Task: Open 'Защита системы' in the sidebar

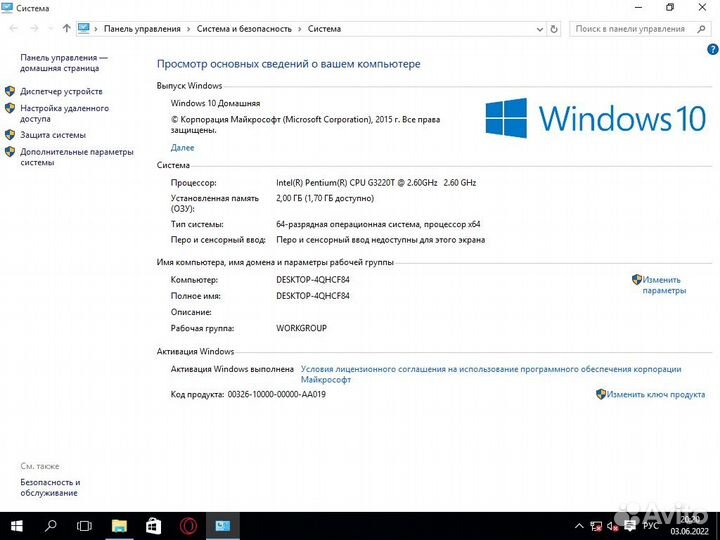Action: tap(53, 135)
